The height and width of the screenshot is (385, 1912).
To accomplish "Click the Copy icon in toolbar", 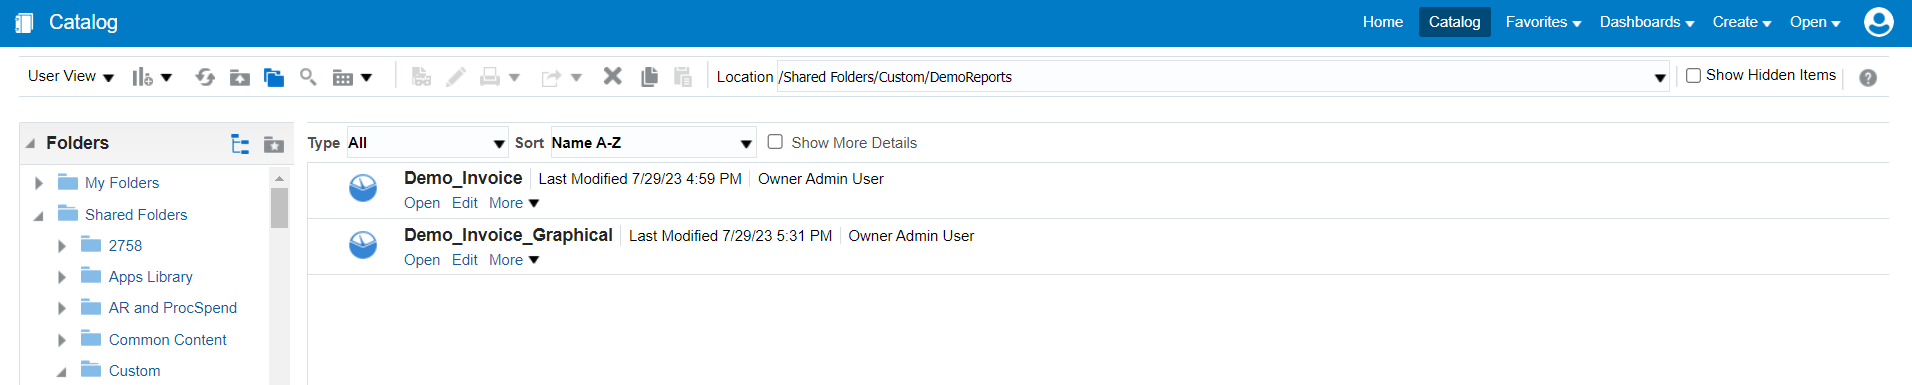I will tap(649, 77).
